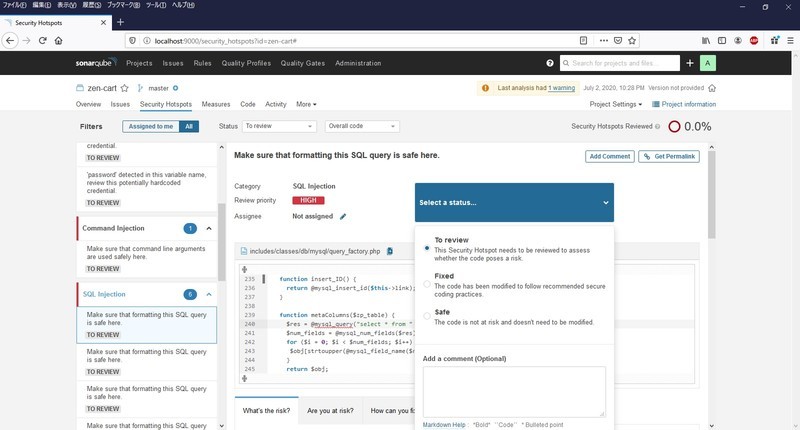
Task: Expand code lines above line 235
Action: coord(244,269)
